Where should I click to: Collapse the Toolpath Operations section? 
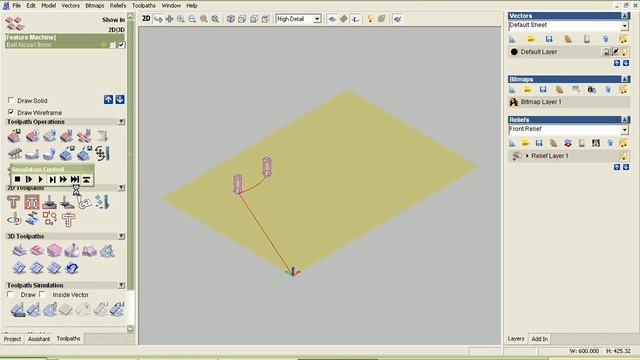click(x=121, y=122)
